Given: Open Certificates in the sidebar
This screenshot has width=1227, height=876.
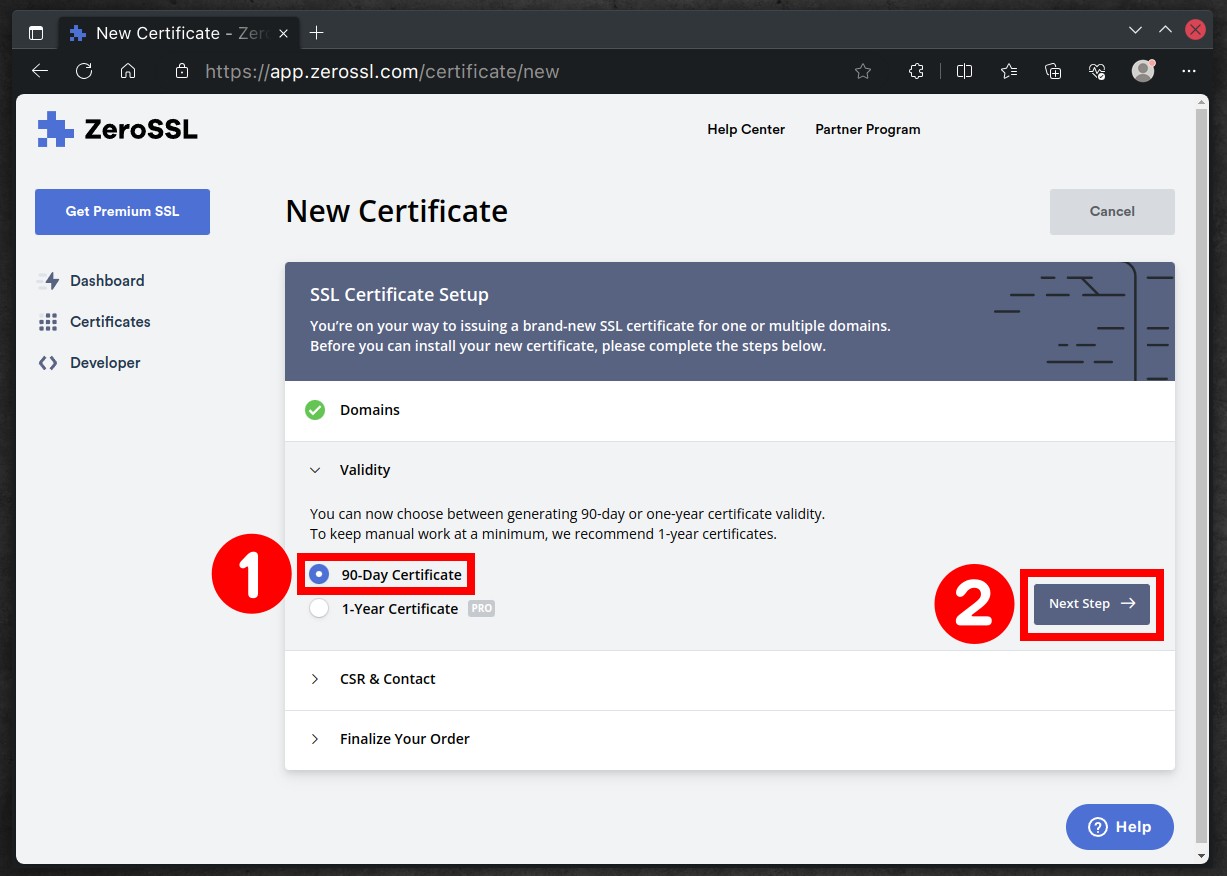Looking at the screenshot, I should [x=94, y=322].
